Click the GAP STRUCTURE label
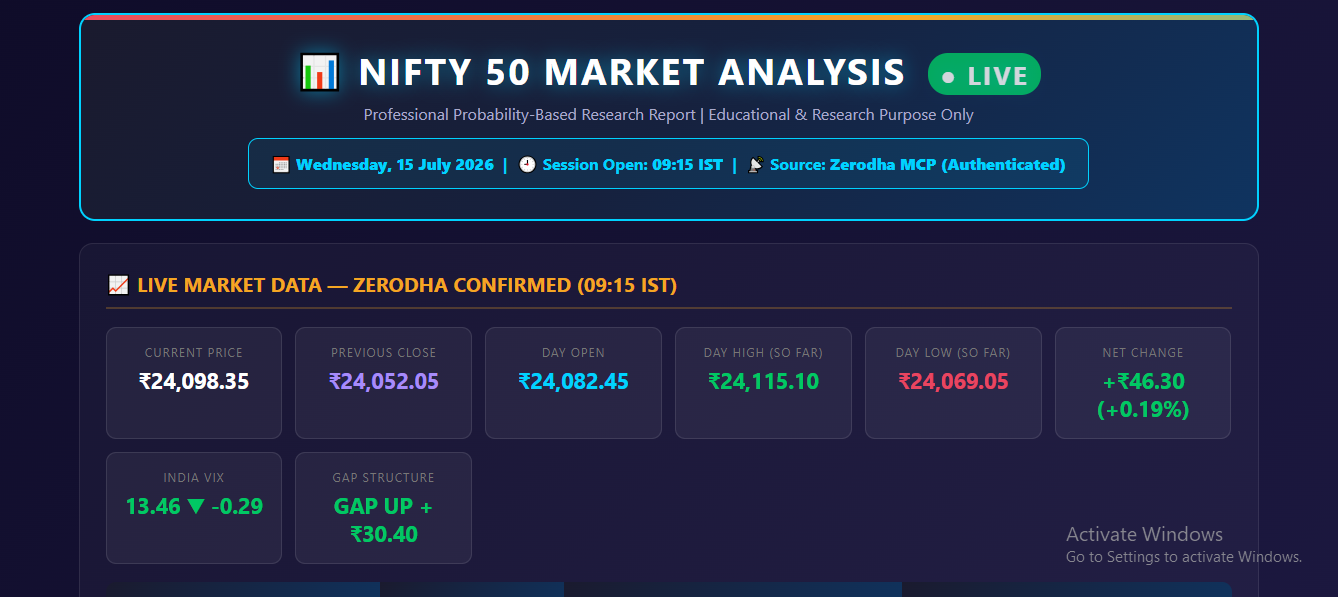This screenshot has height=597, width=1338. 384,478
